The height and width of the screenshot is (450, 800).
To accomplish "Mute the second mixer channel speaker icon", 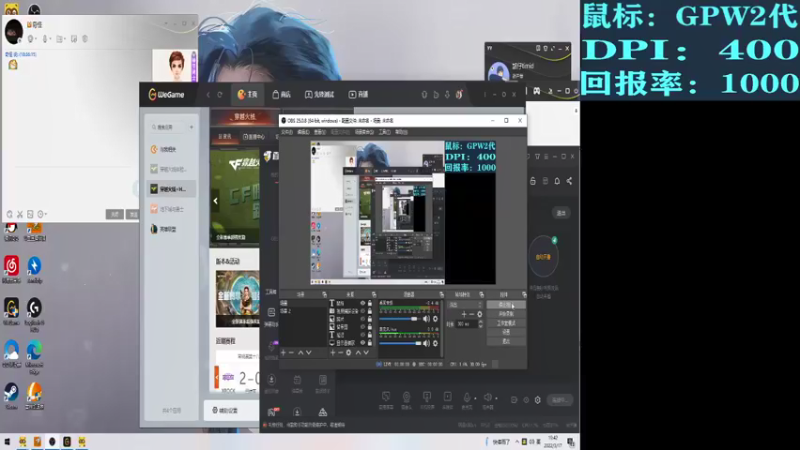I will pos(426,343).
